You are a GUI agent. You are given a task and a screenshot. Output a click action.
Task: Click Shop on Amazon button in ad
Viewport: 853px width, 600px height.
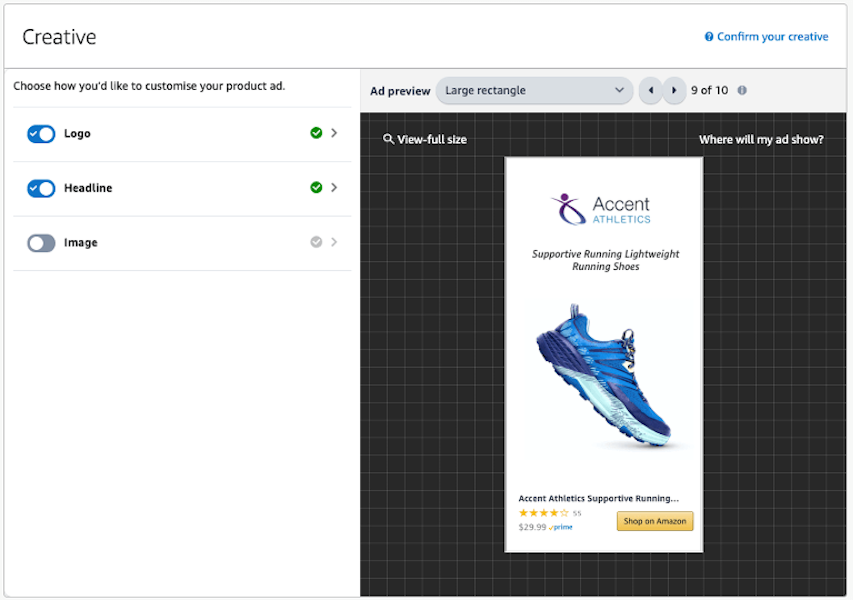pos(655,521)
